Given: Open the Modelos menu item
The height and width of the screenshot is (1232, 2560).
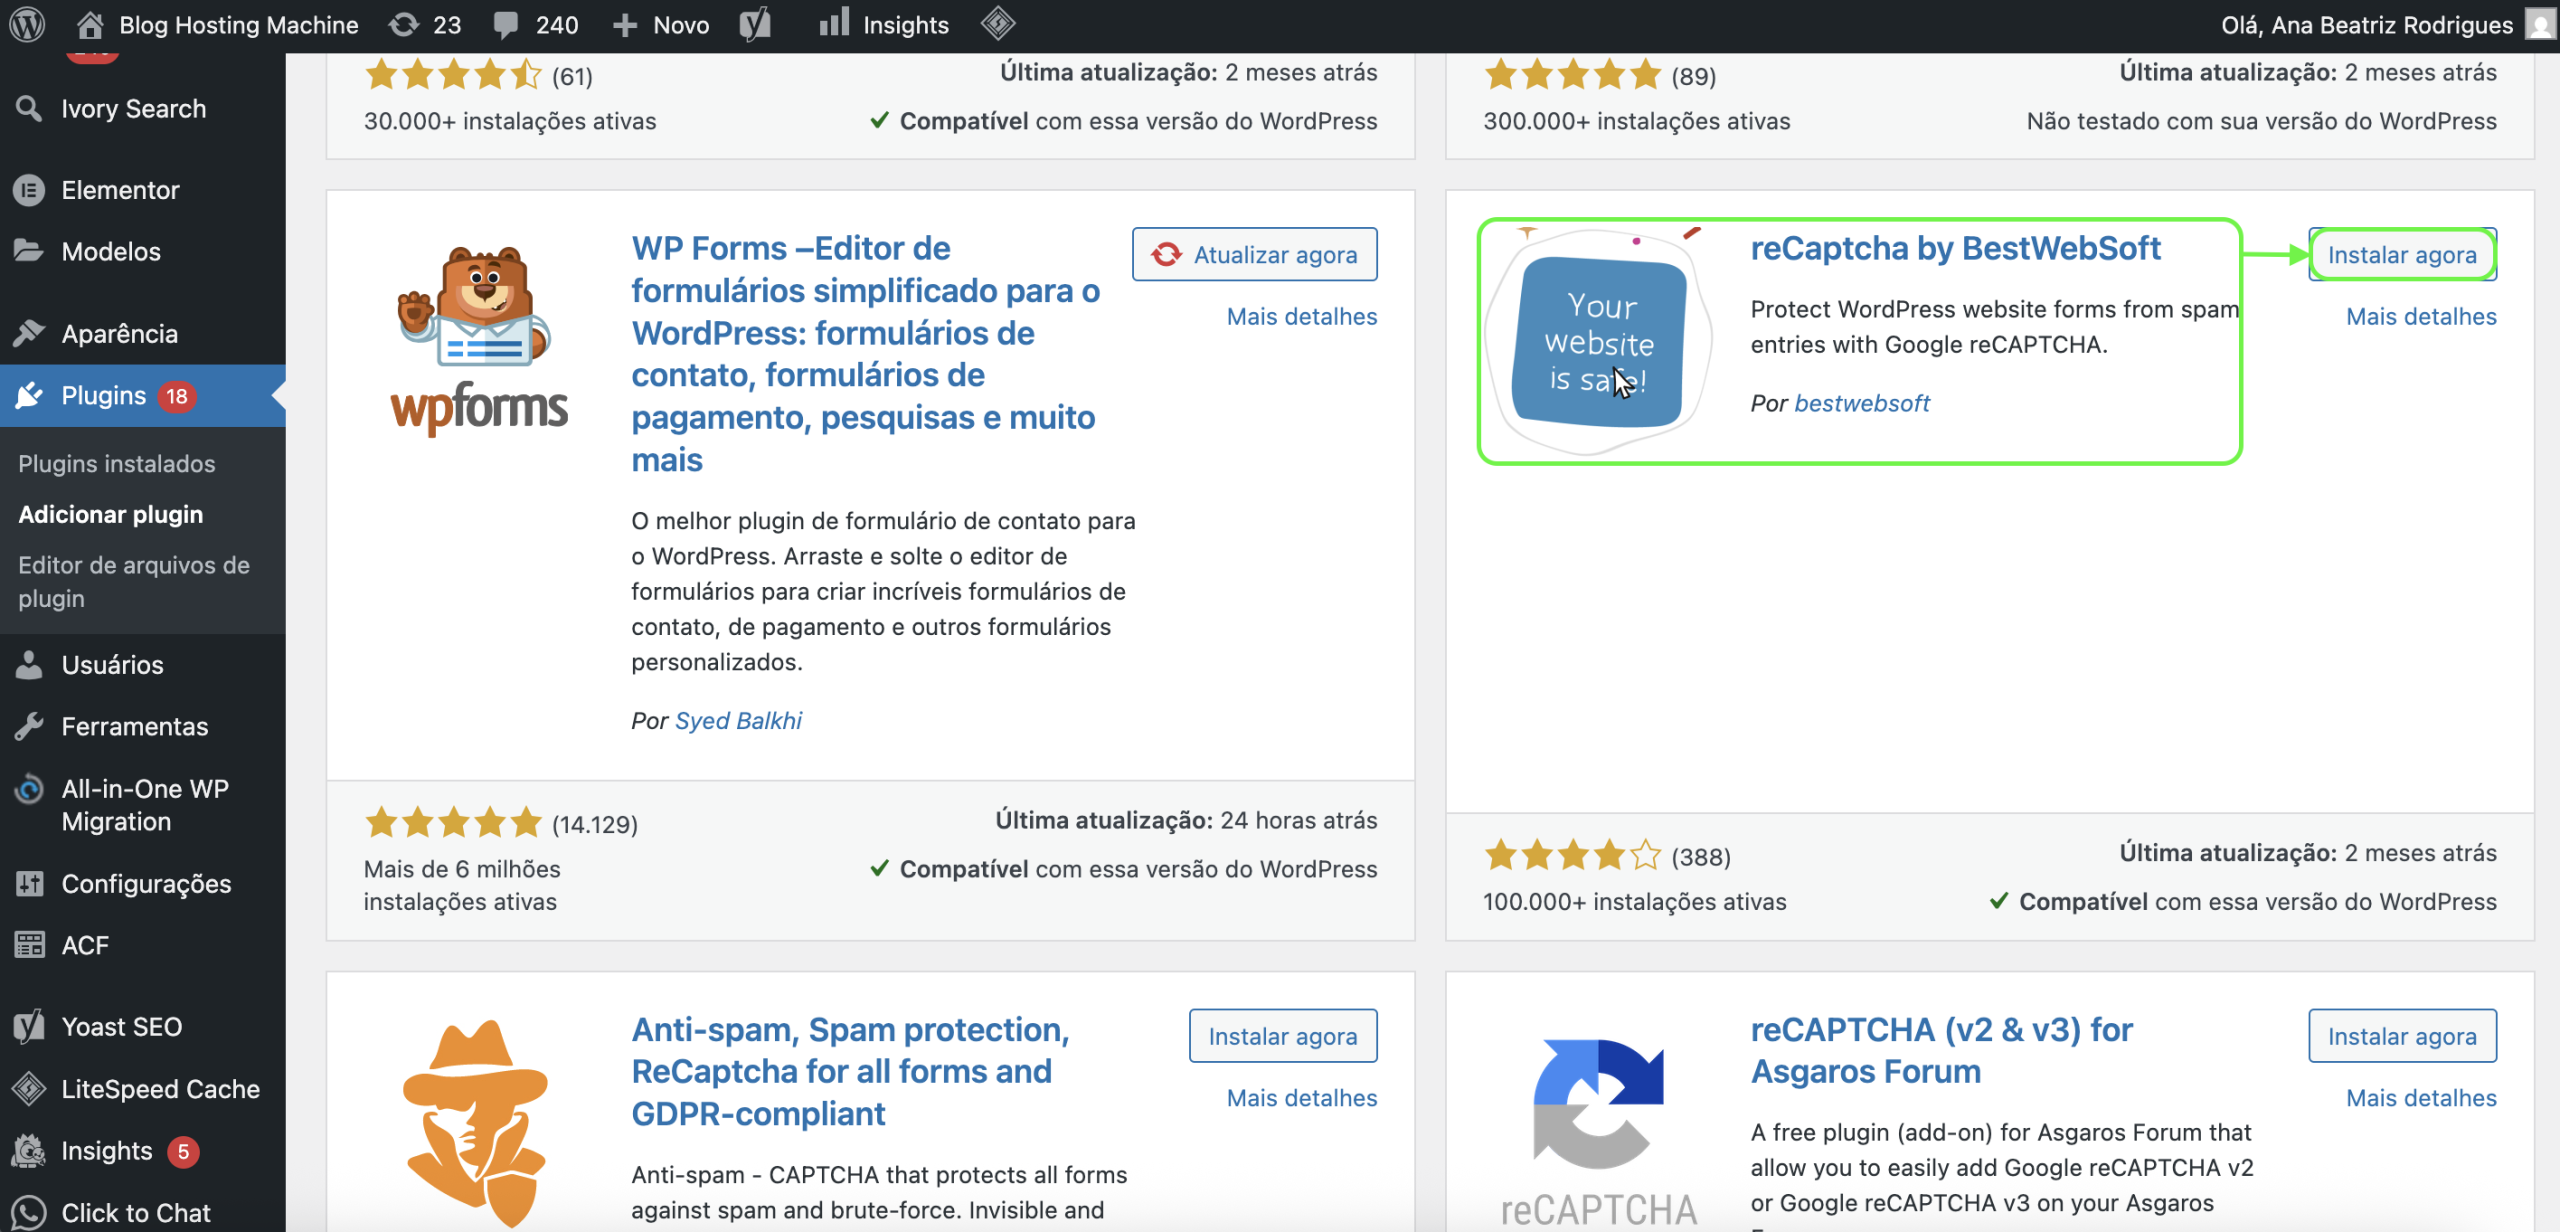Looking at the screenshot, I should tap(111, 251).
